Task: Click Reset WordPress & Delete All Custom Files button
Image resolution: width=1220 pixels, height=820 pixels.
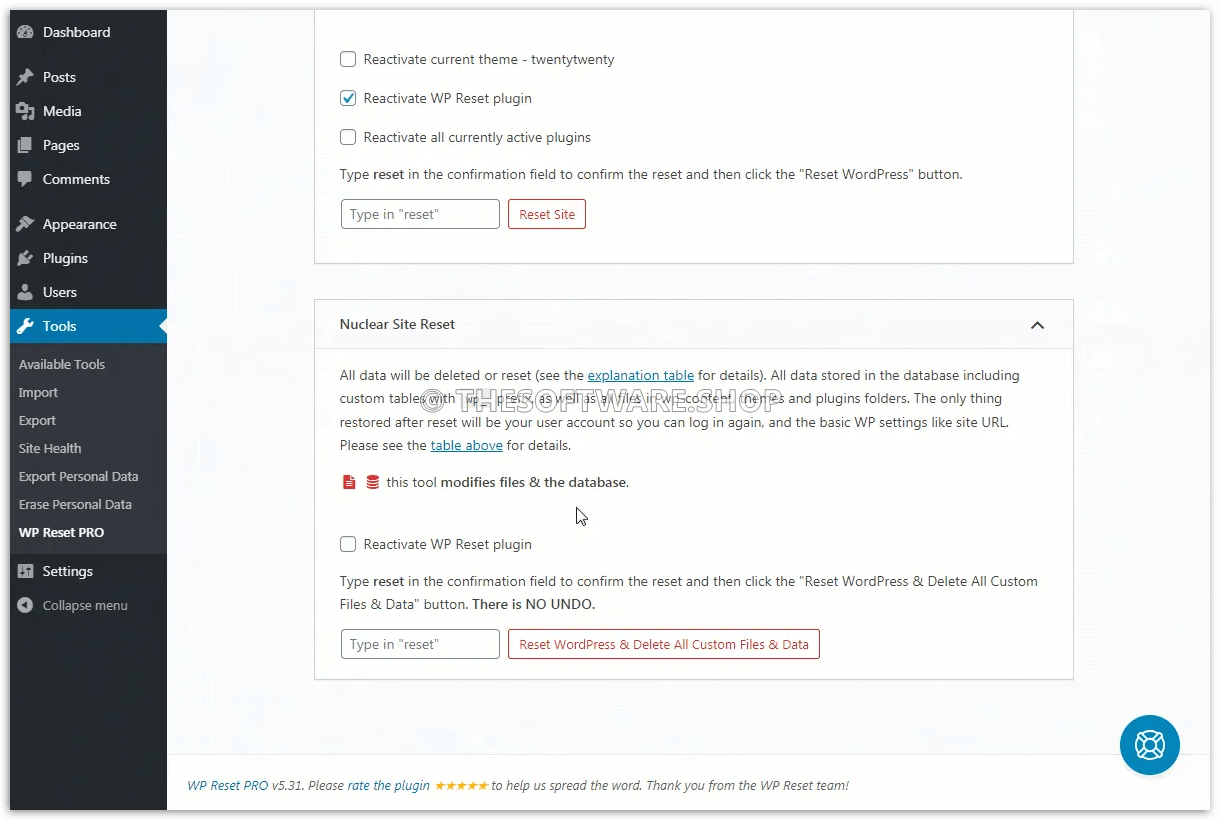Action: pos(663,644)
